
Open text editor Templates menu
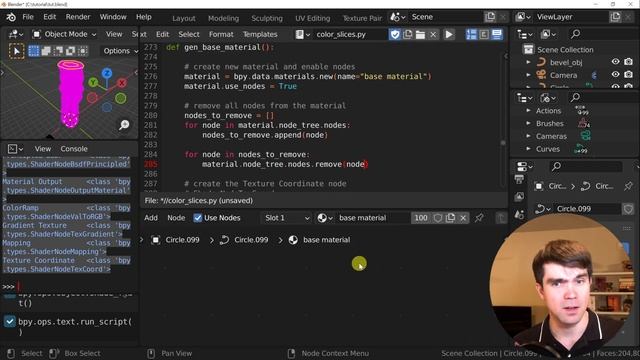coord(260,34)
